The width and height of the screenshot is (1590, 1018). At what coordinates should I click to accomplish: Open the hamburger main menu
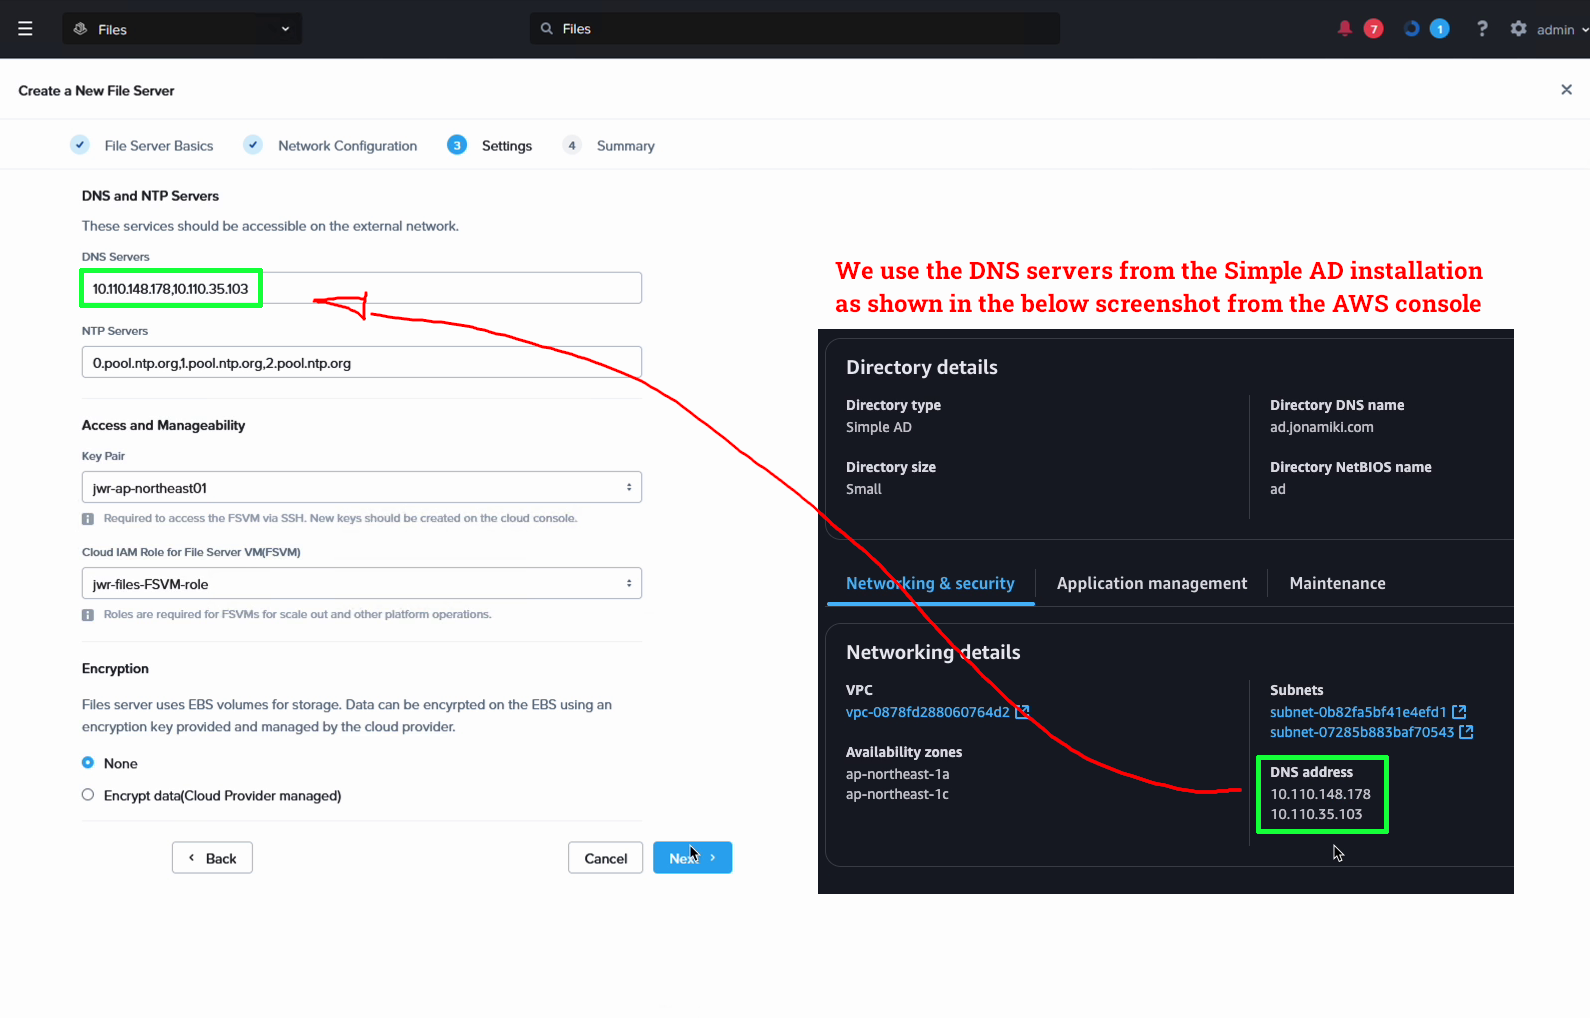coord(25,29)
